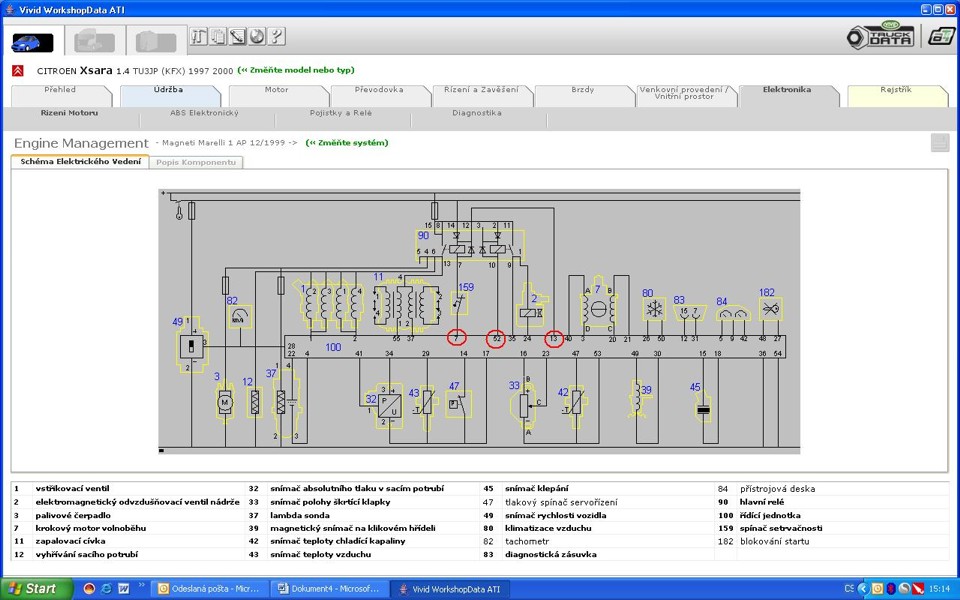Click inertia switch symbol 159
Viewport: 960px width, 600px height.
click(x=459, y=302)
